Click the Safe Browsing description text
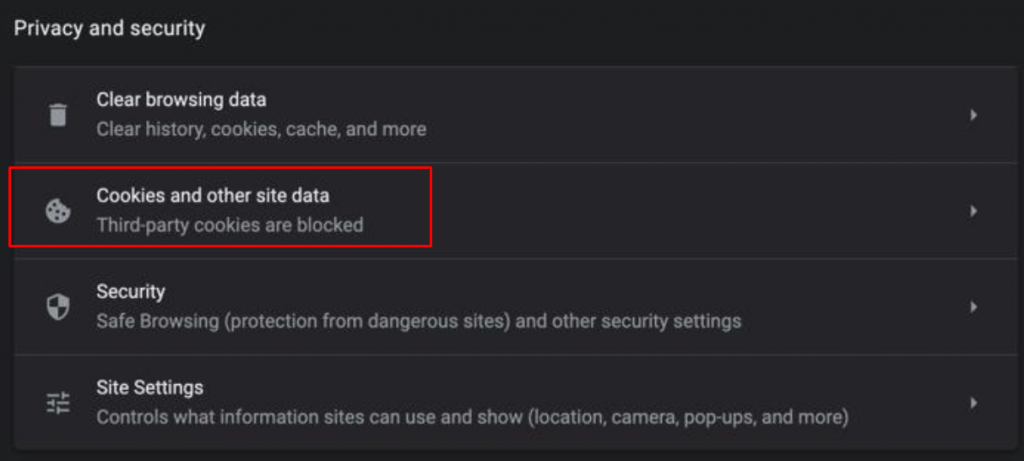Viewport: 1024px width, 461px height. (418, 321)
